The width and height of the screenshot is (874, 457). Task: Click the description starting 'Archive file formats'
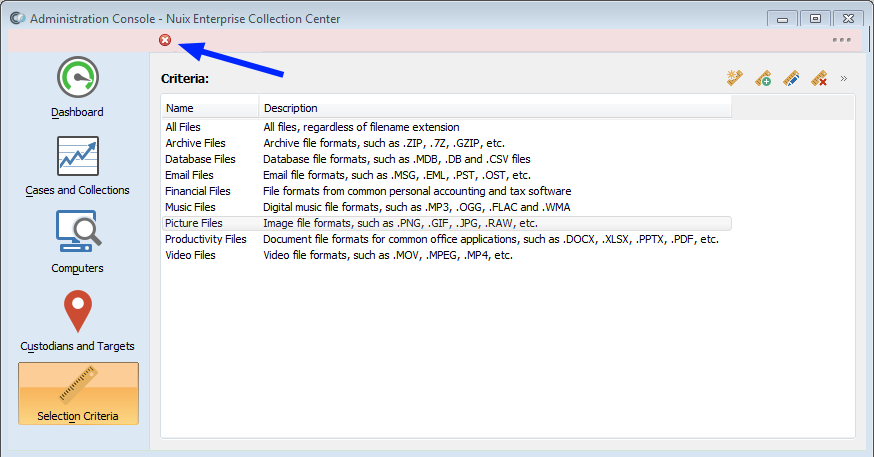[384, 143]
